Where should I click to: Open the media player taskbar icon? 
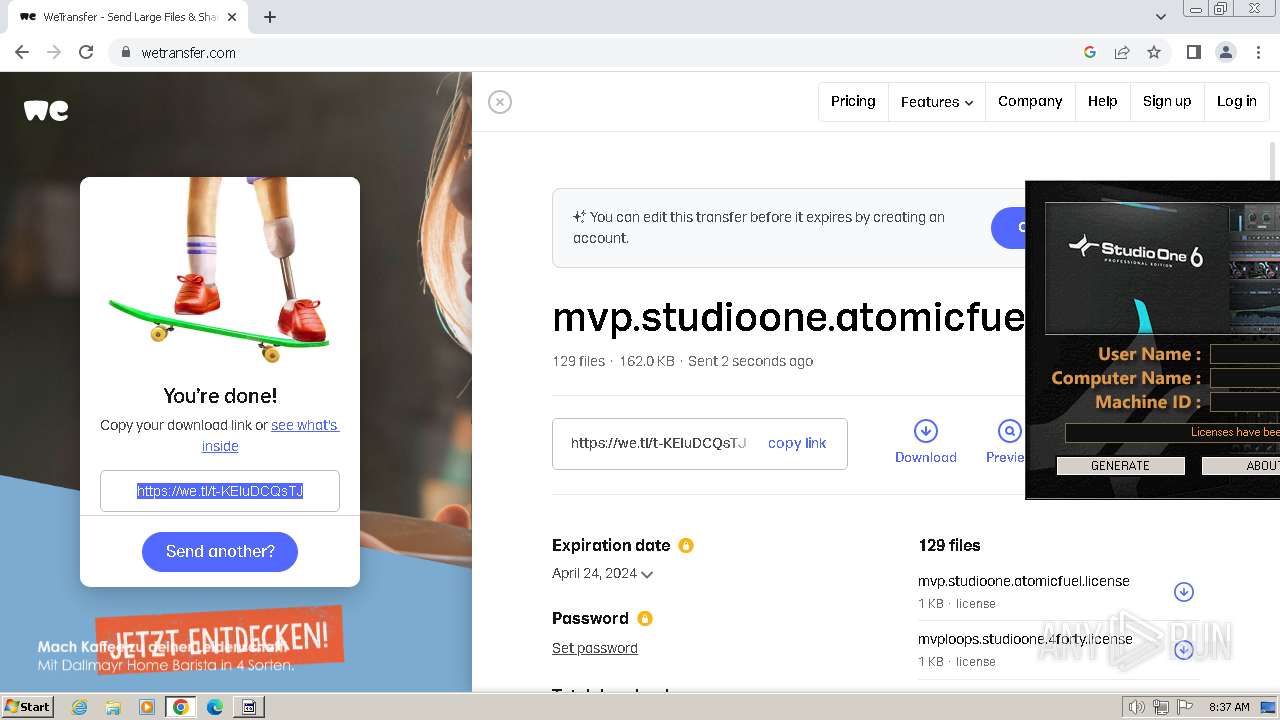[x=147, y=707]
